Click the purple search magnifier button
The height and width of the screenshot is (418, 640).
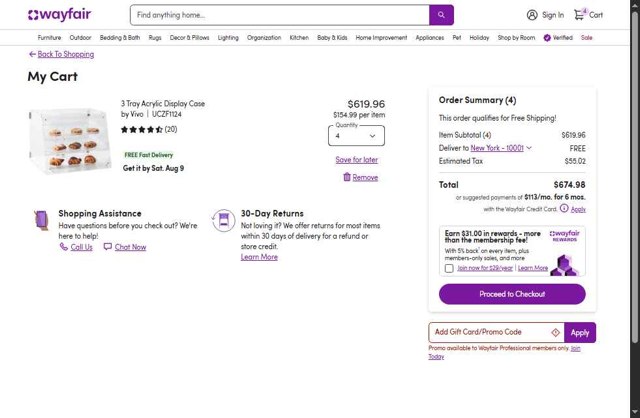pos(441,15)
